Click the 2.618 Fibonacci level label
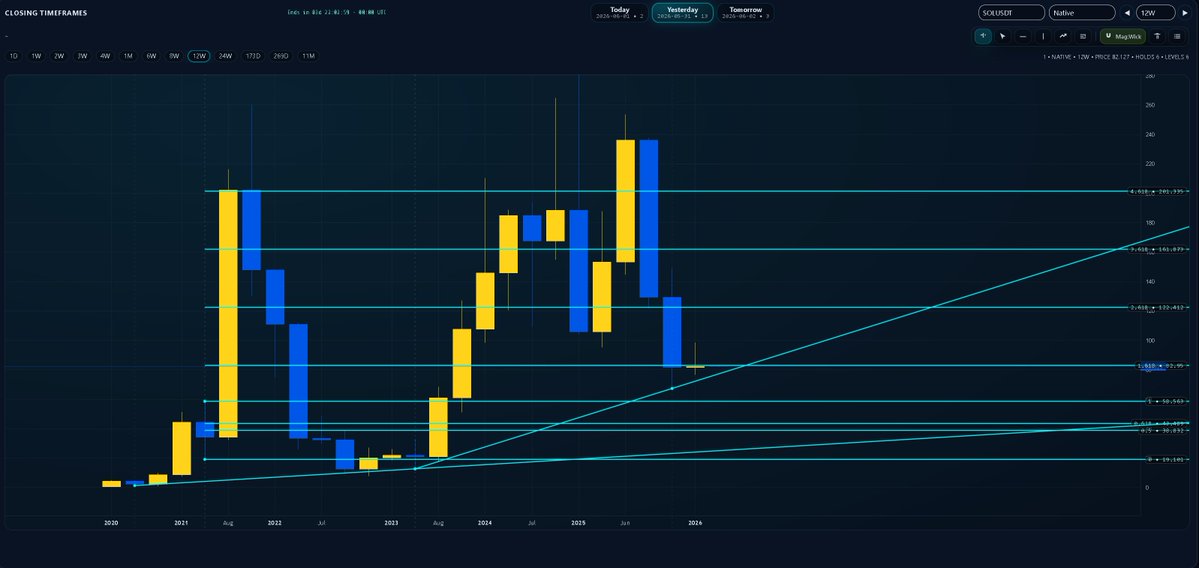Viewport: 1199px width, 568px height. pos(1157,307)
